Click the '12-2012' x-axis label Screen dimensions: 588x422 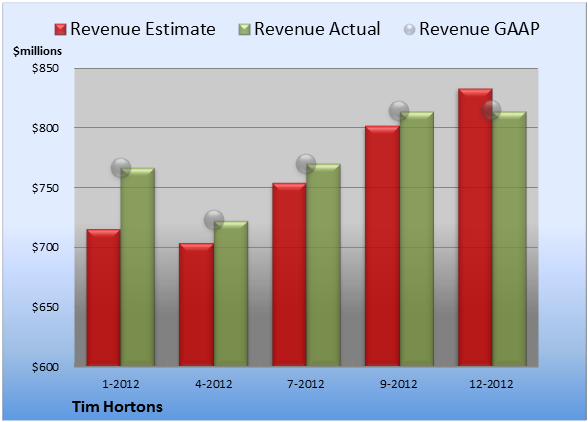pos(491,384)
